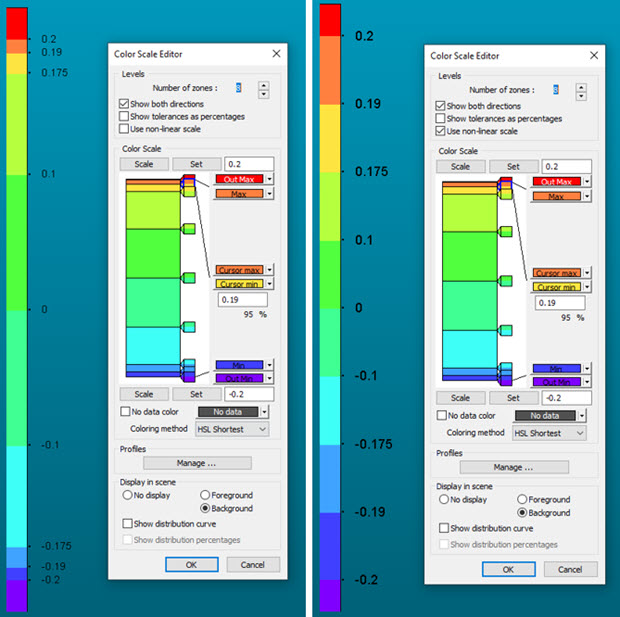This screenshot has height=617, width=620.
Task: Select 'No display' radio in right dialog
Action: [443, 499]
